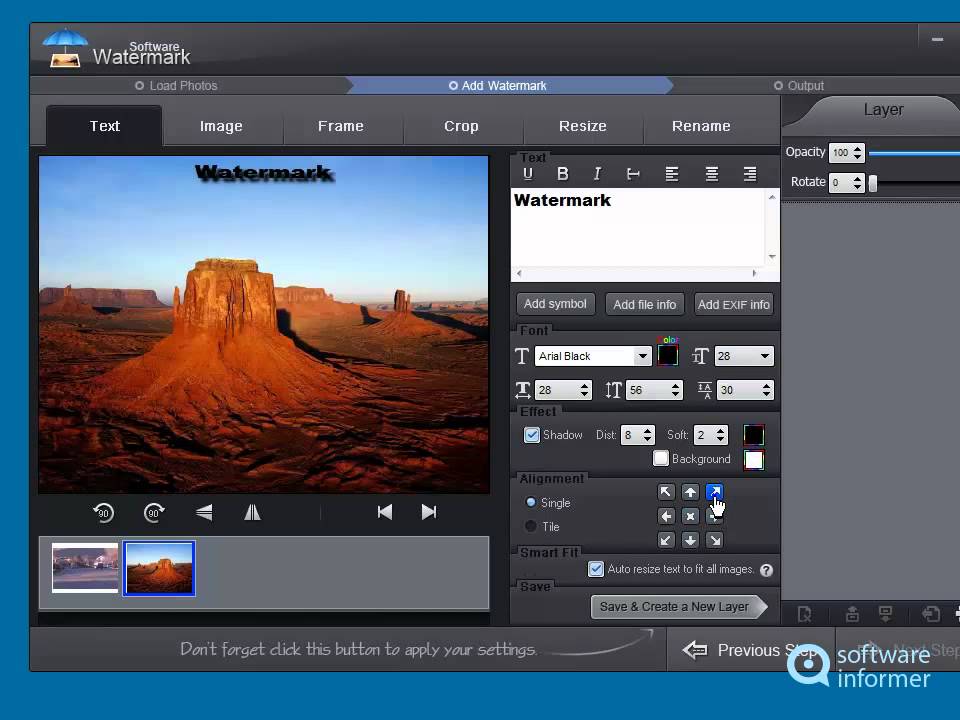The image size is (960, 720).
Task: Switch to the Frame tab
Action: click(340, 126)
